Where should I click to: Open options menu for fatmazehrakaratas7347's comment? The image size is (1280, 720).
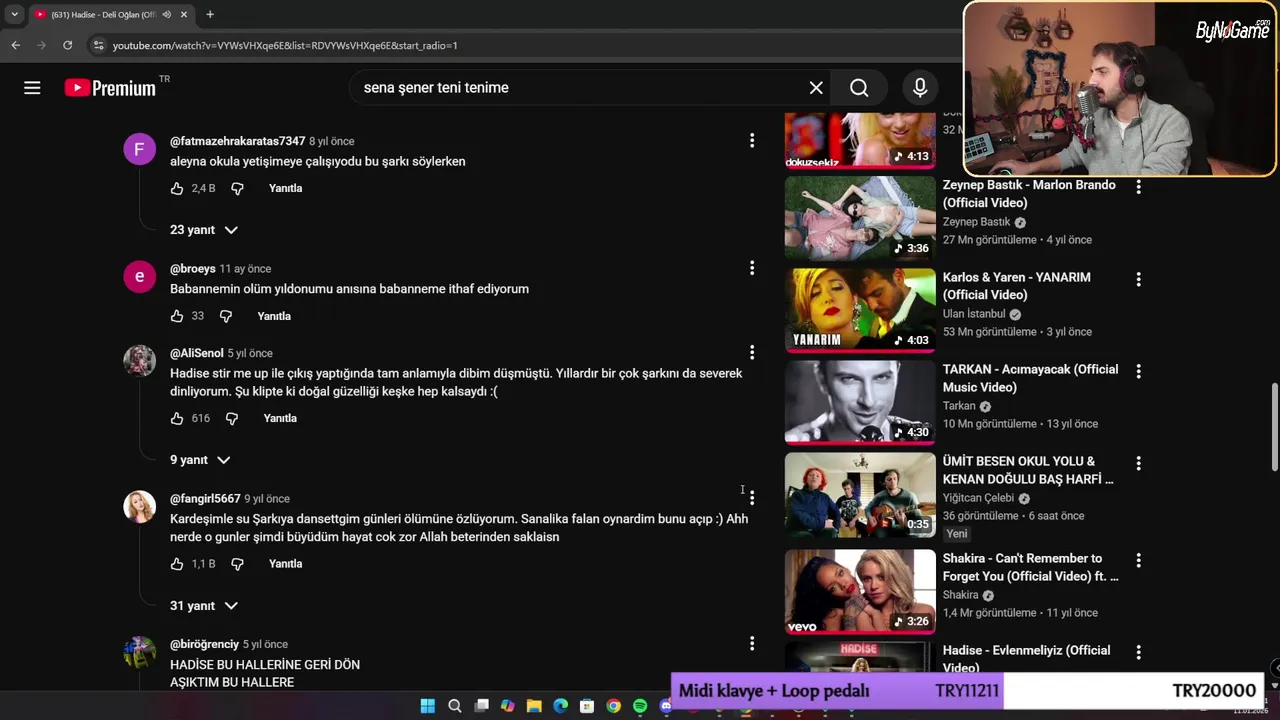pyautogui.click(x=752, y=141)
